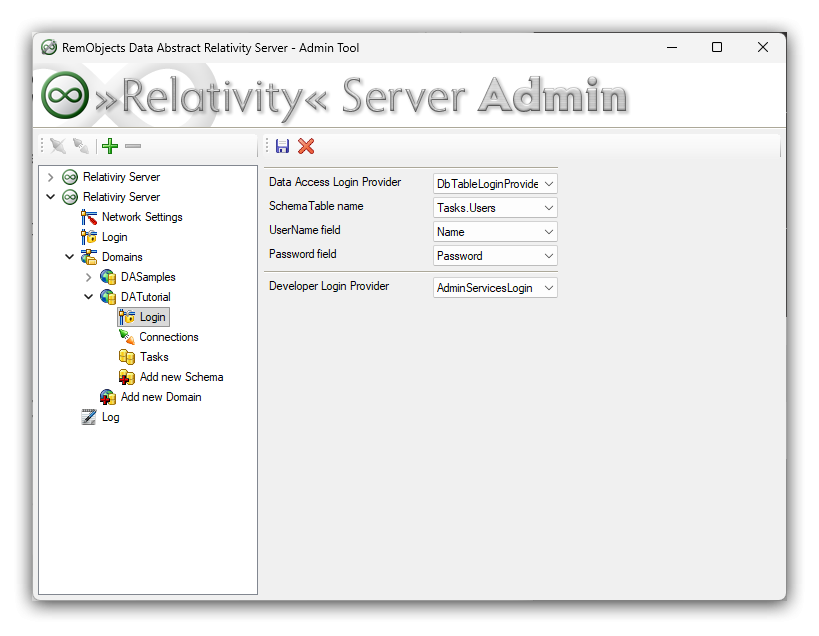Image resolution: width=819 pixels, height=636 pixels.
Task: Click the lock icon of DATutorial Login
Action: 127,317
